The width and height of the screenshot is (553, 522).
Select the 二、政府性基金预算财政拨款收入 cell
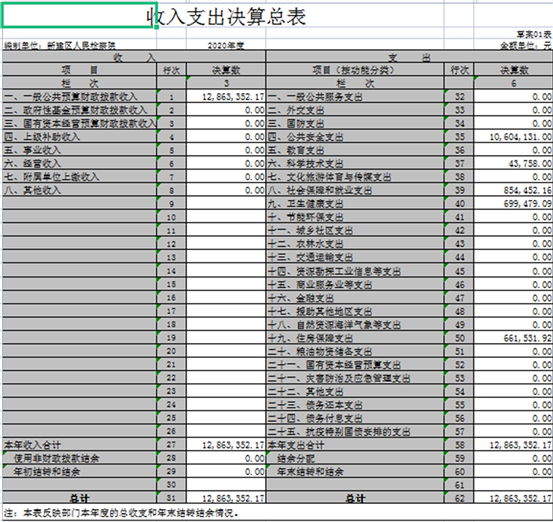[79, 110]
